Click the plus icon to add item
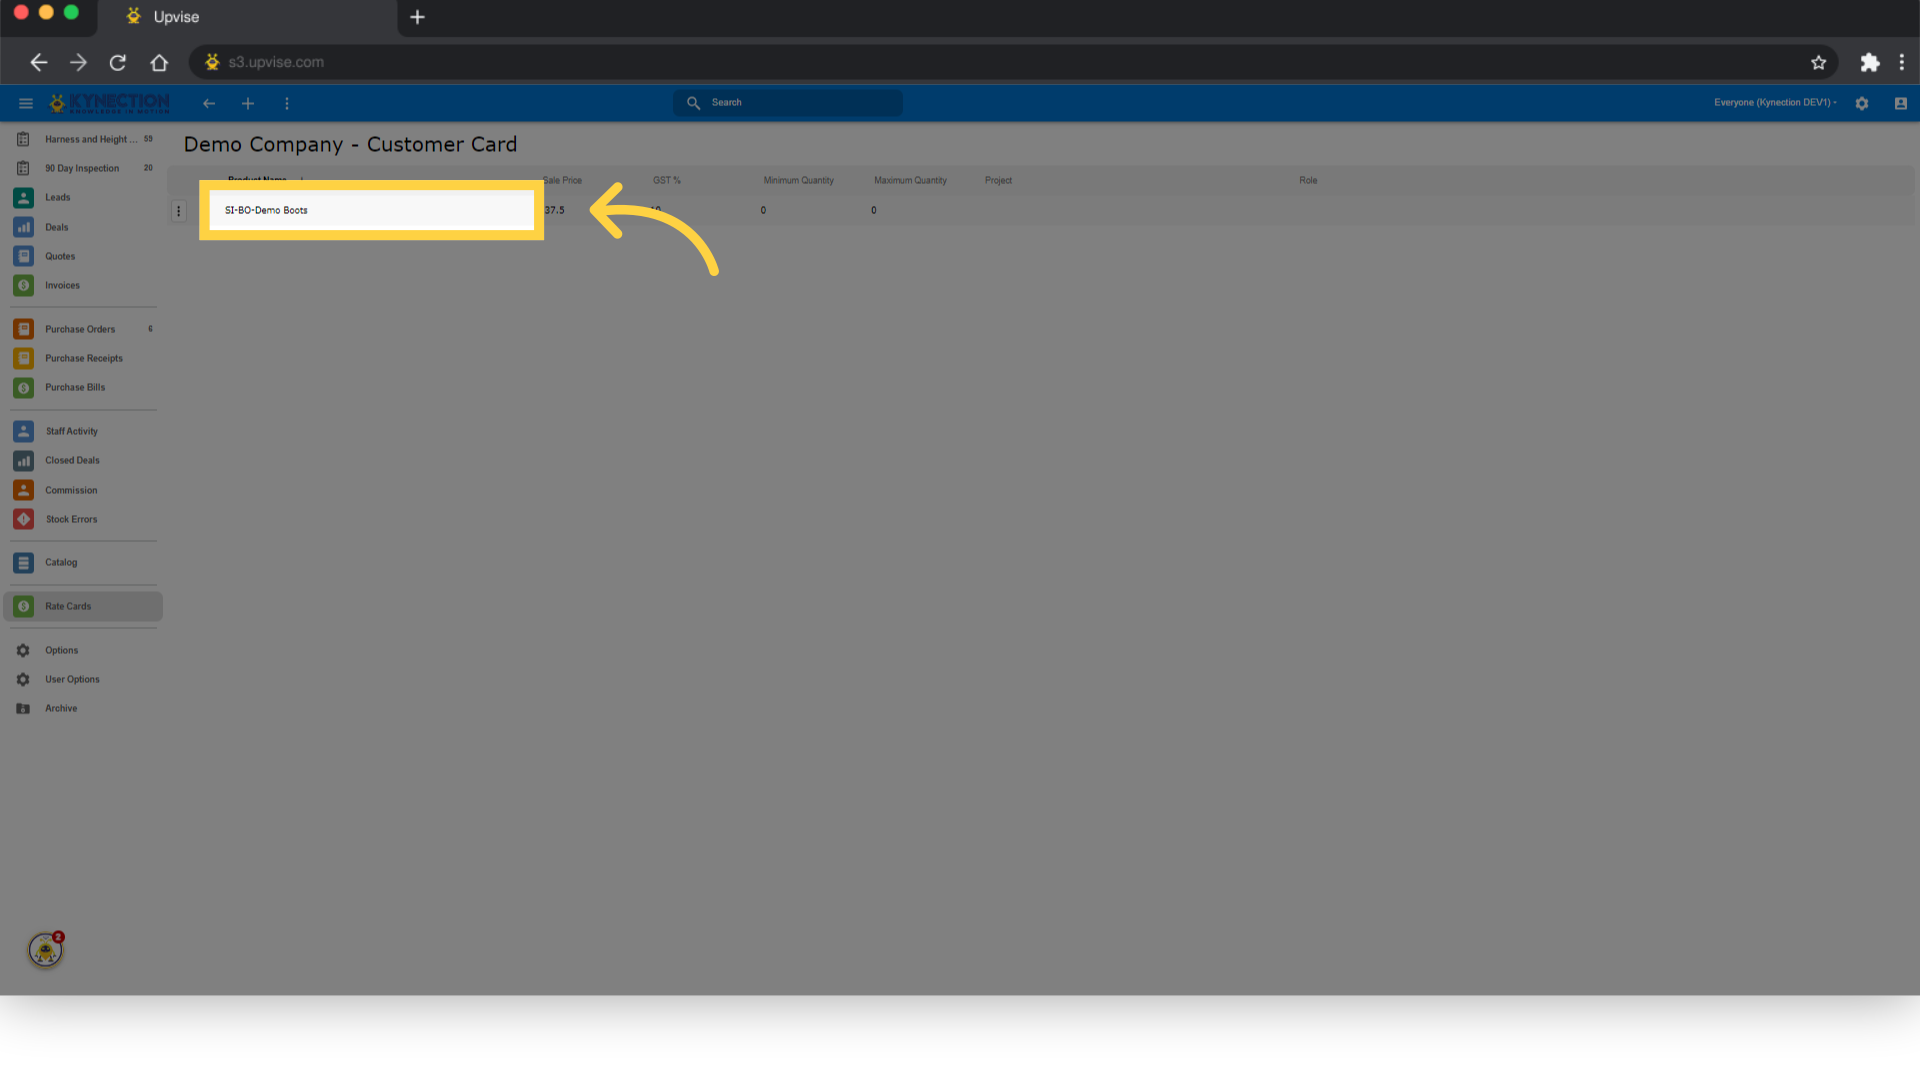Viewport: 1920px width, 1080px height. [x=248, y=103]
